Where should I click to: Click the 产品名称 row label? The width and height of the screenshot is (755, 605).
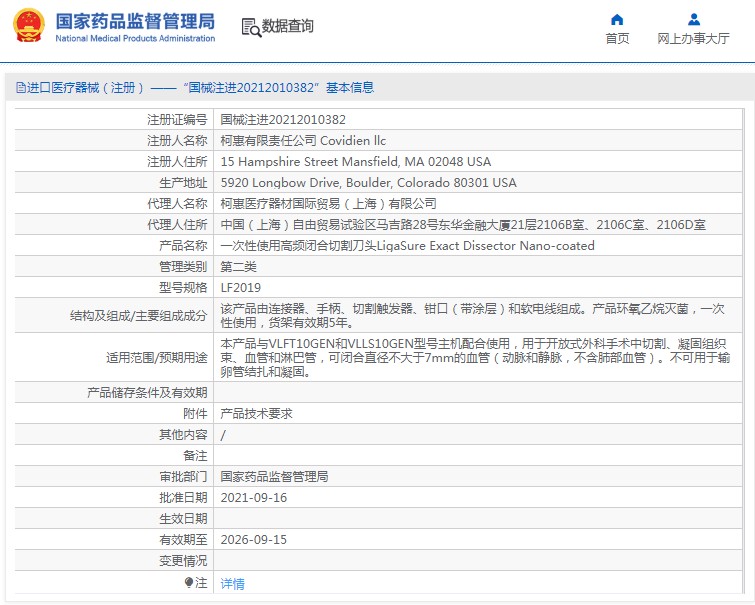183,246
